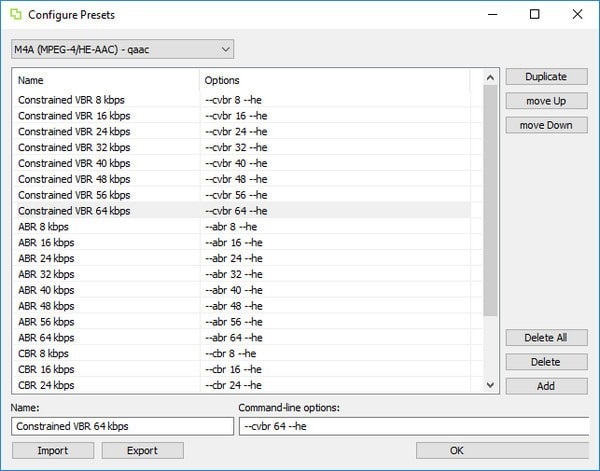This screenshot has width=600, height=471.
Task: Click the Command-line options field
Action: 414,427
